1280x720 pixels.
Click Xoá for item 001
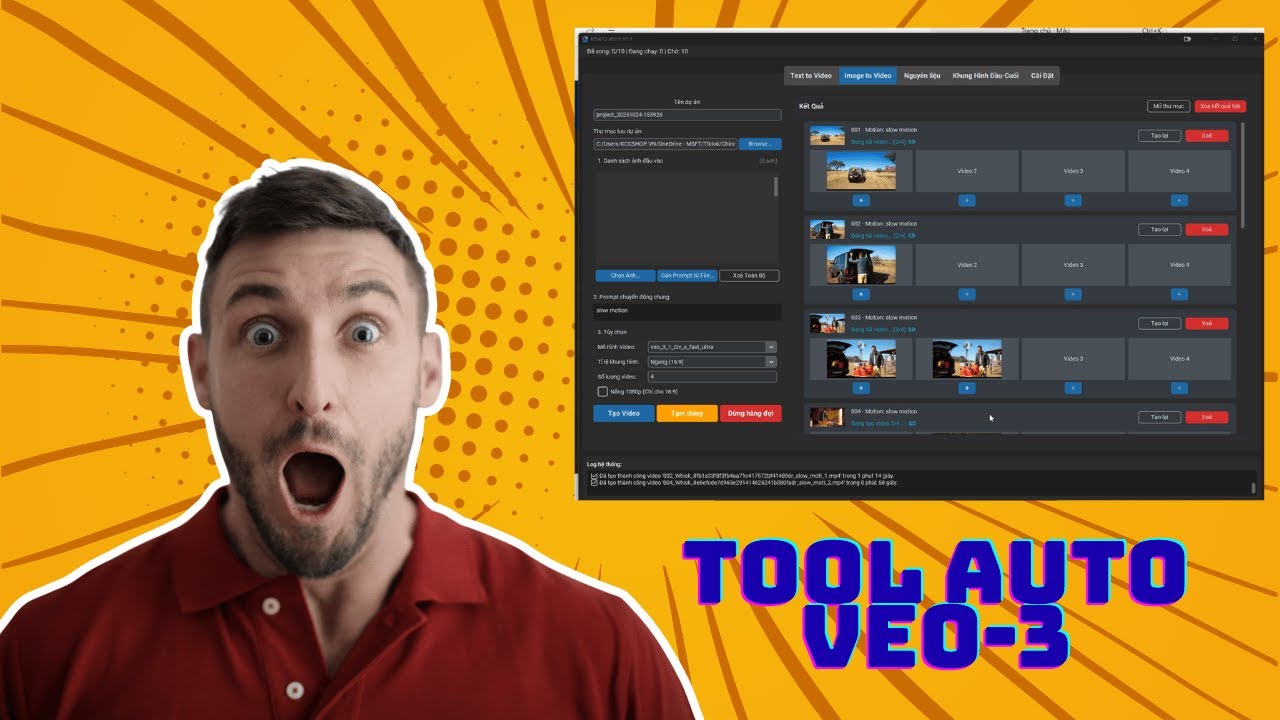pos(1207,135)
